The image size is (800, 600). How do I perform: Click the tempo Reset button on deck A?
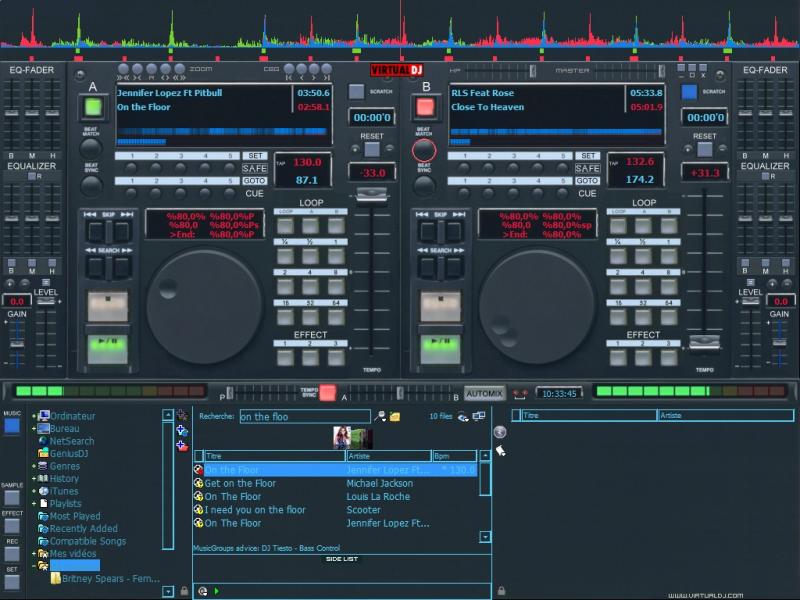click(x=372, y=149)
